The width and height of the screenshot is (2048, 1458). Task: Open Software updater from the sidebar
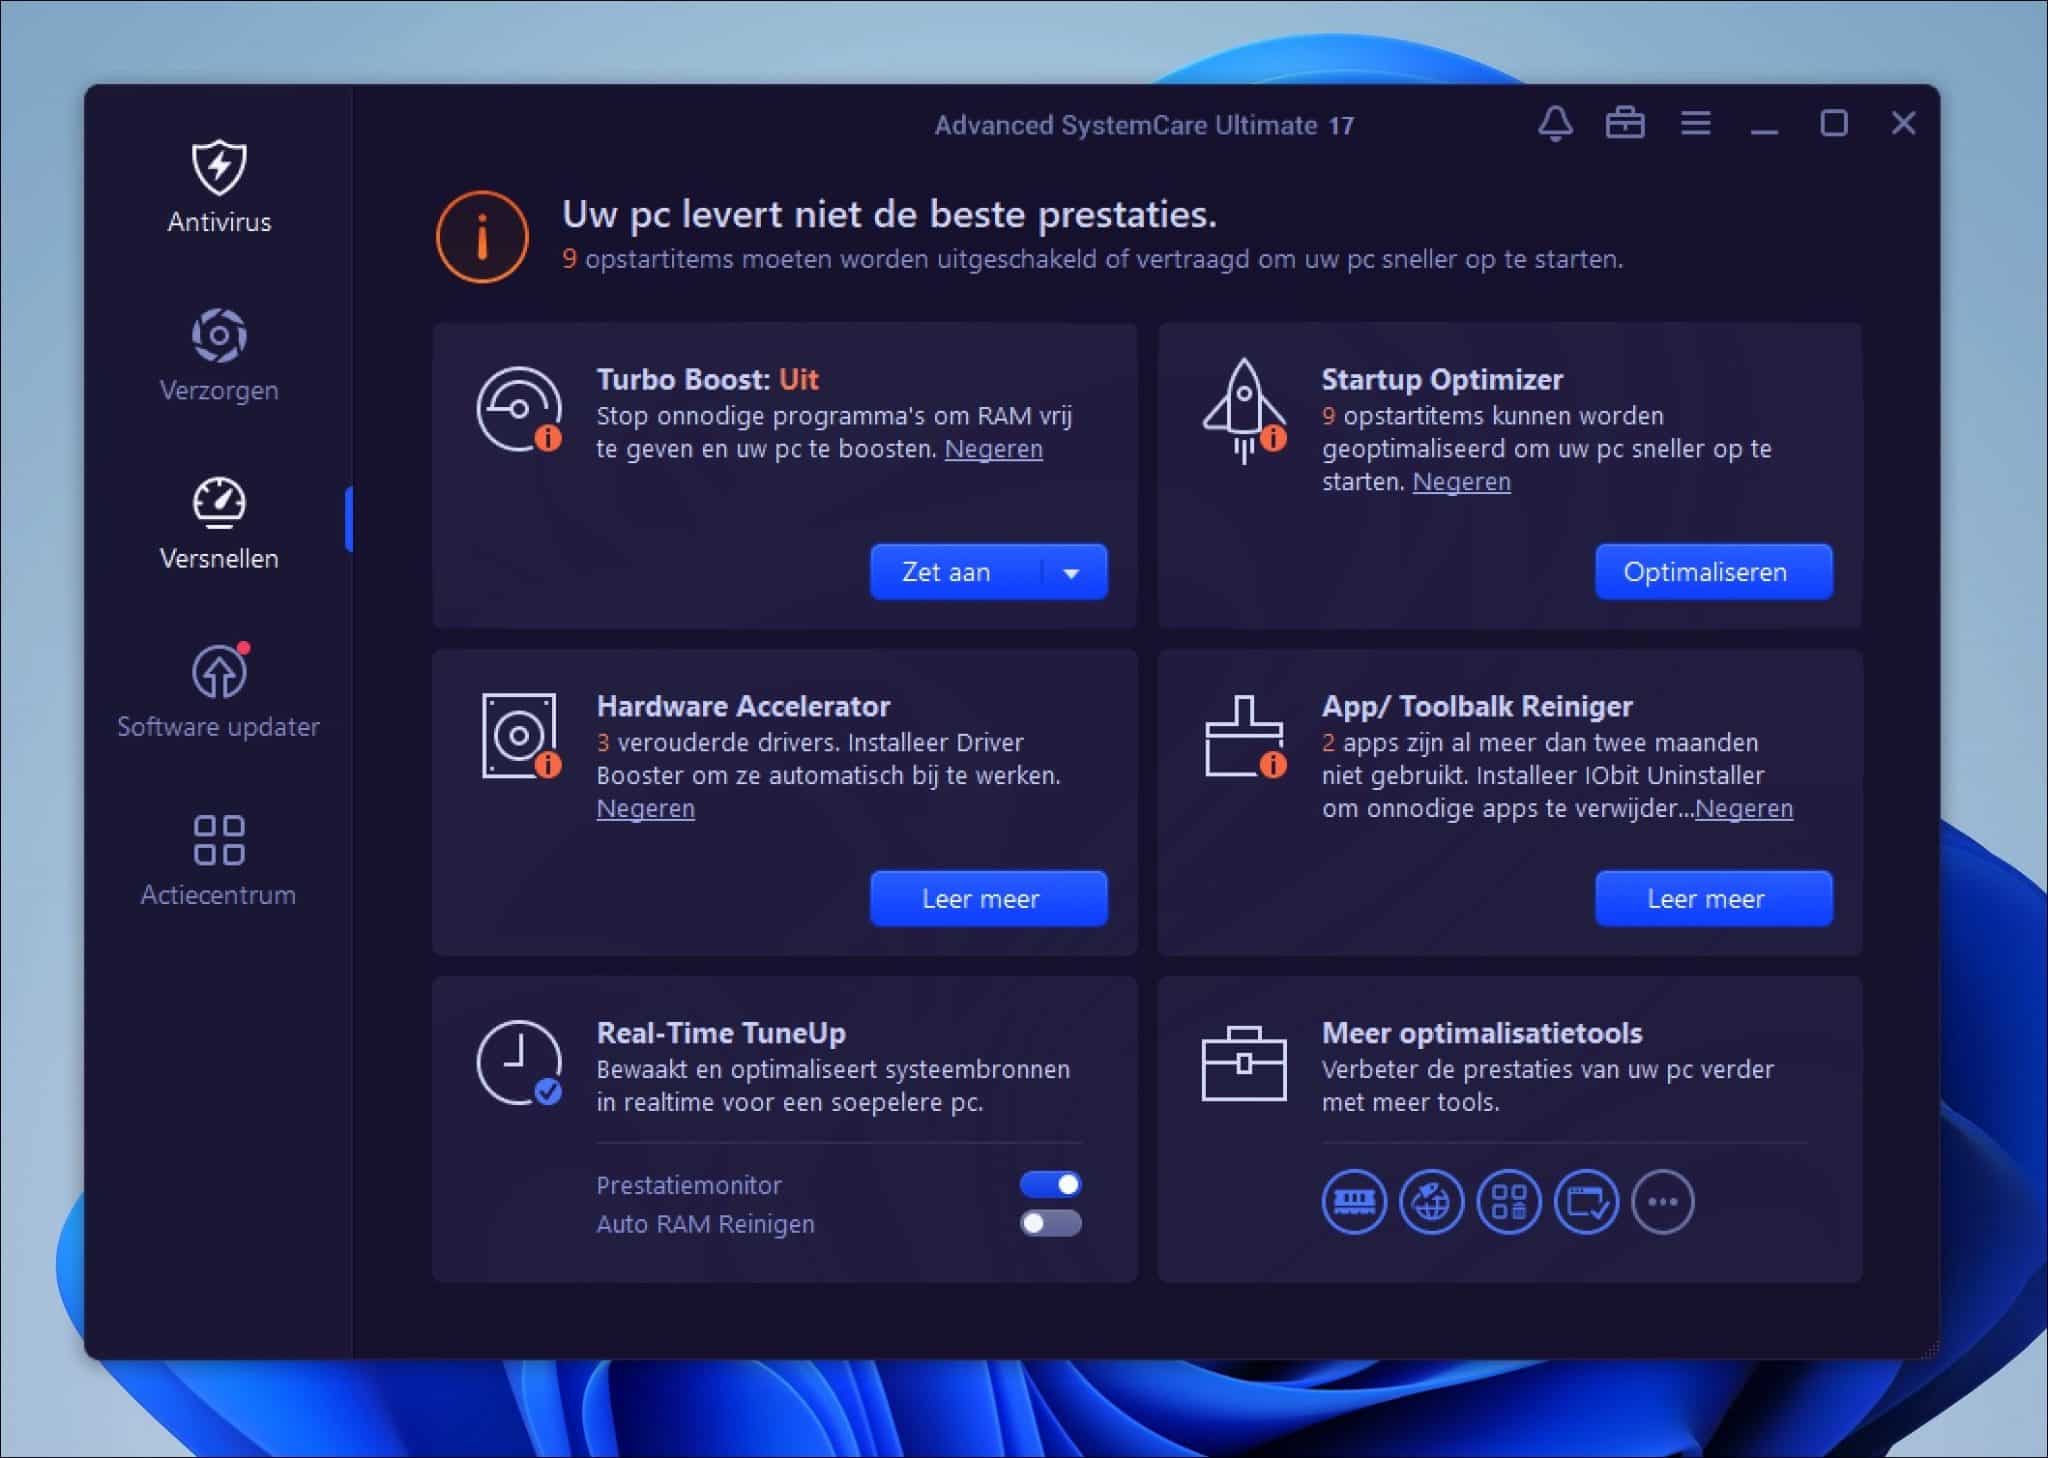click(219, 690)
